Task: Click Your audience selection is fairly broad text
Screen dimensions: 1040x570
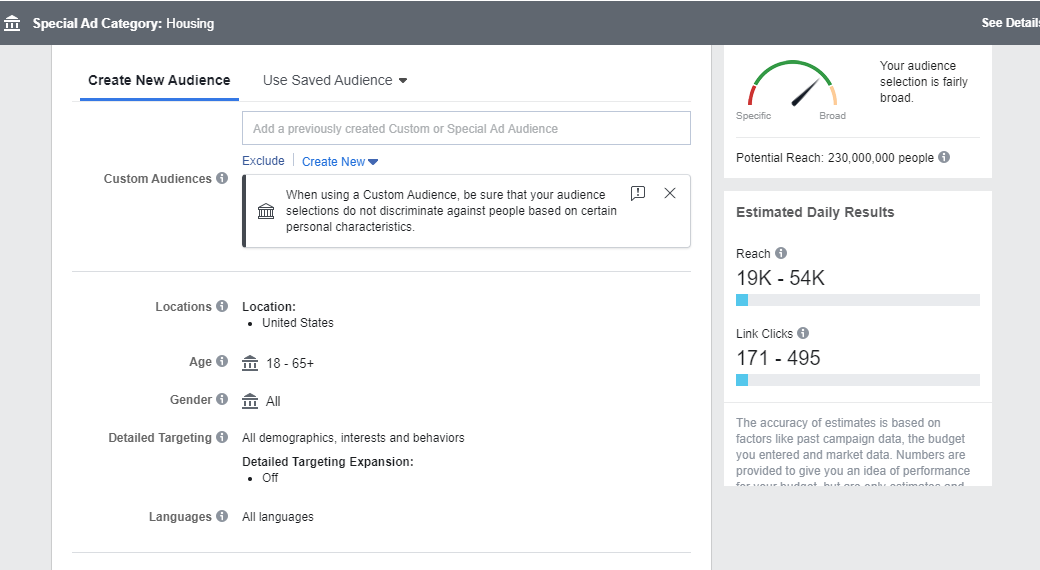Action: click(923, 82)
